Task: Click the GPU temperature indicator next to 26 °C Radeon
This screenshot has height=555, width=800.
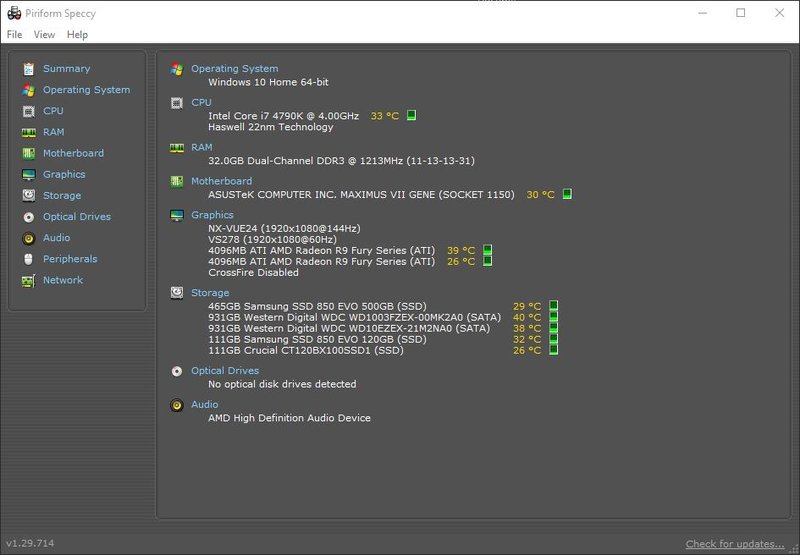Action: (x=488, y=261)
